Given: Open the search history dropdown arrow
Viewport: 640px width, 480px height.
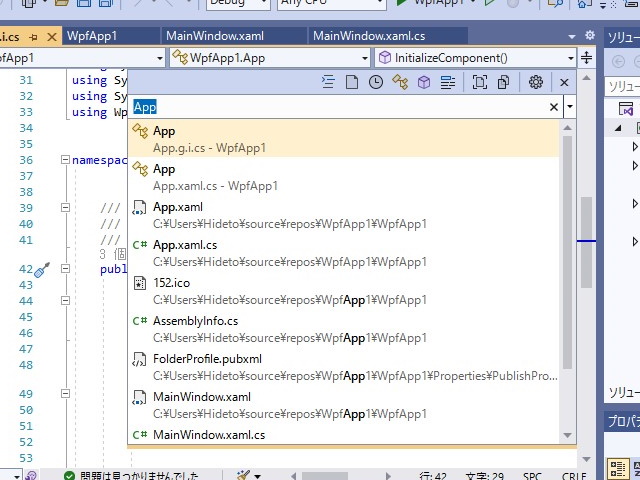Looking at the screenshot, I should pos(570,107).
